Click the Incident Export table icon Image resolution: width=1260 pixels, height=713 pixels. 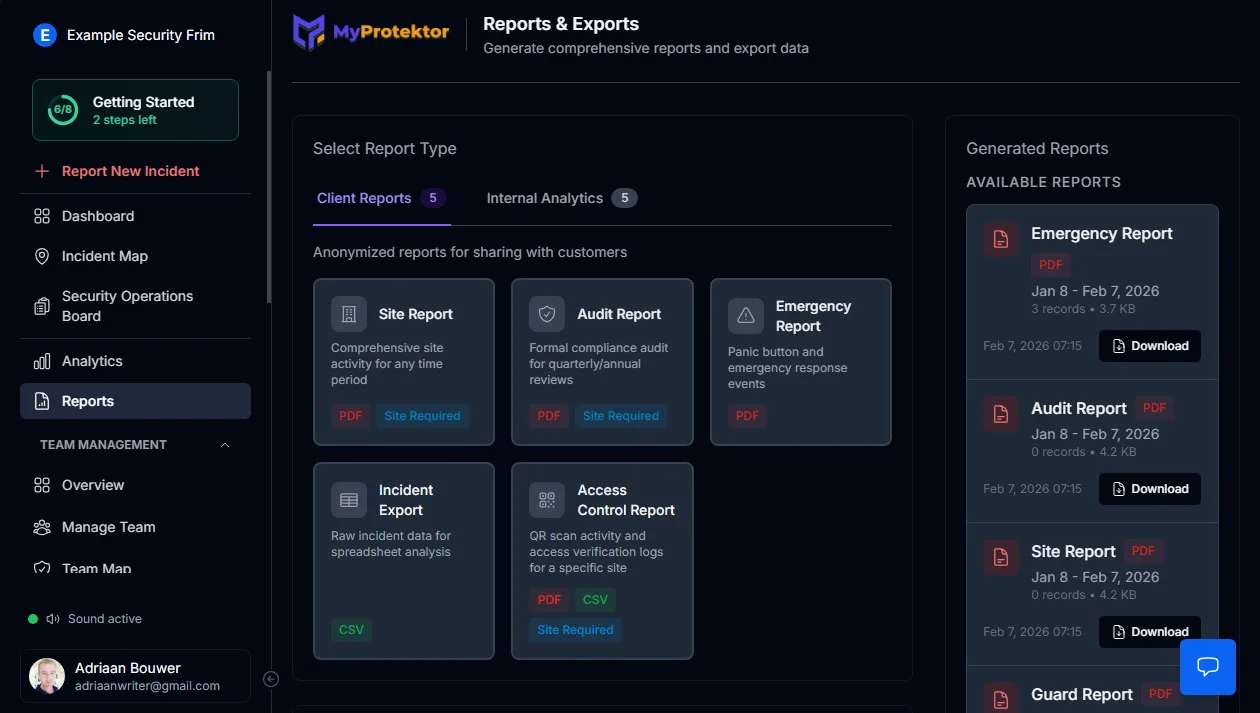click(x=349, y=500)
